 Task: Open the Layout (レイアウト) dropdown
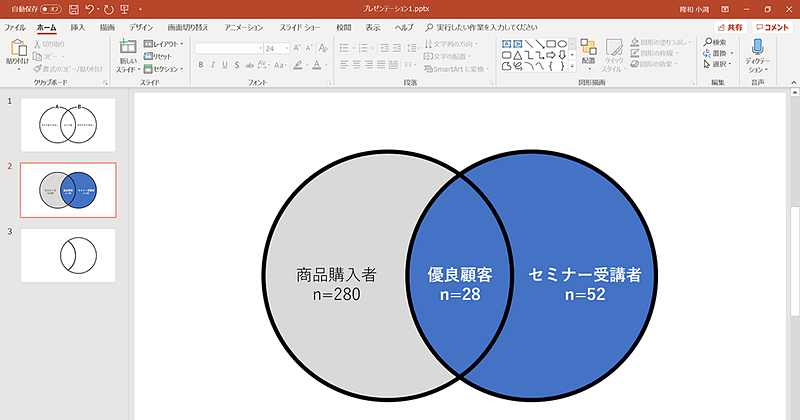coord(163,44)
